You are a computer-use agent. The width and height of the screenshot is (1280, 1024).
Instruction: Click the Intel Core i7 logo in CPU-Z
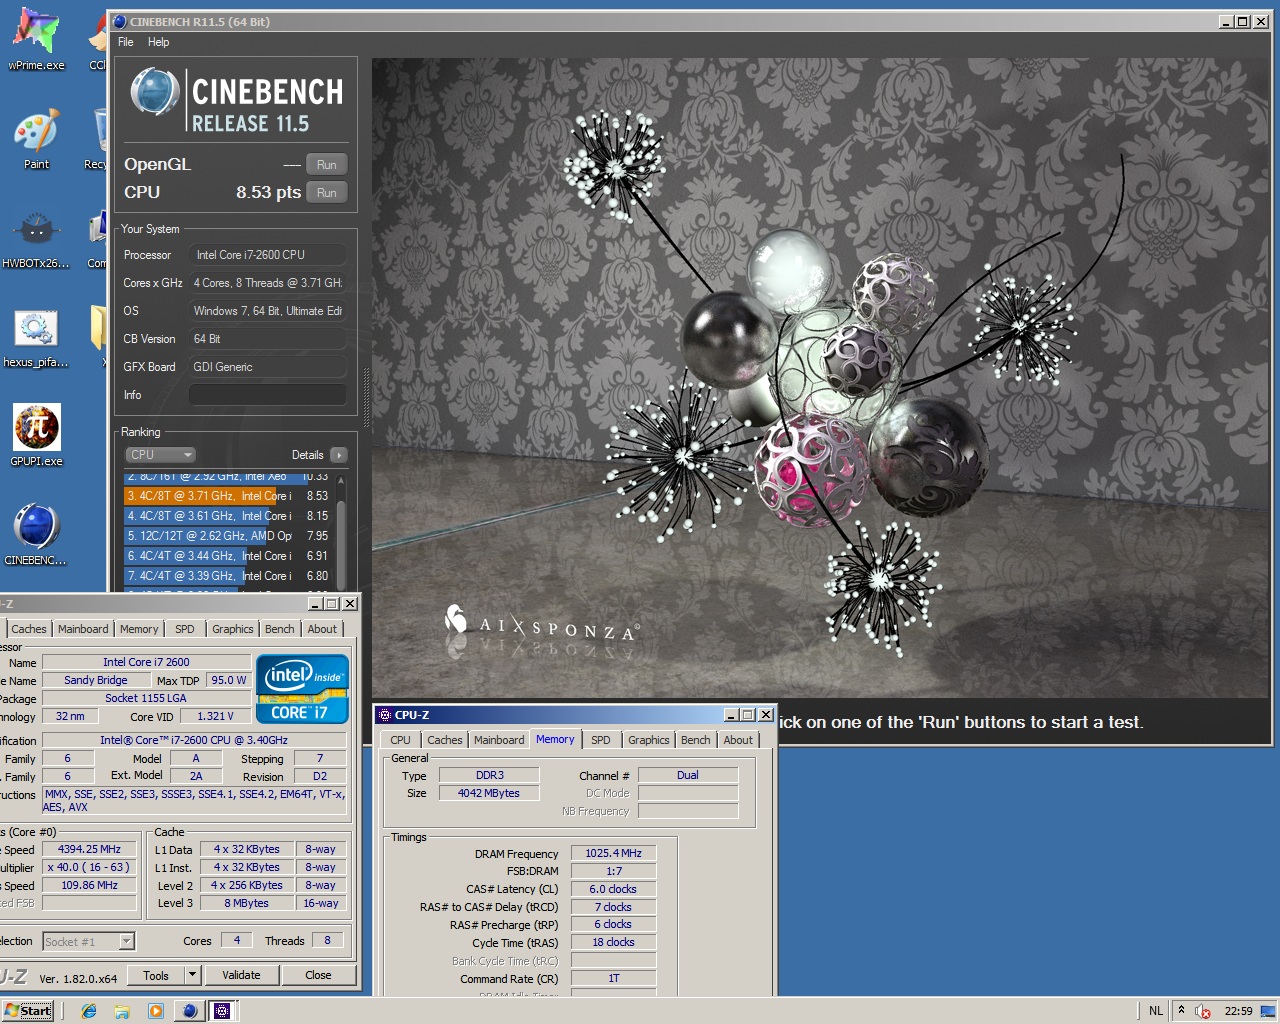click(302, 688)
